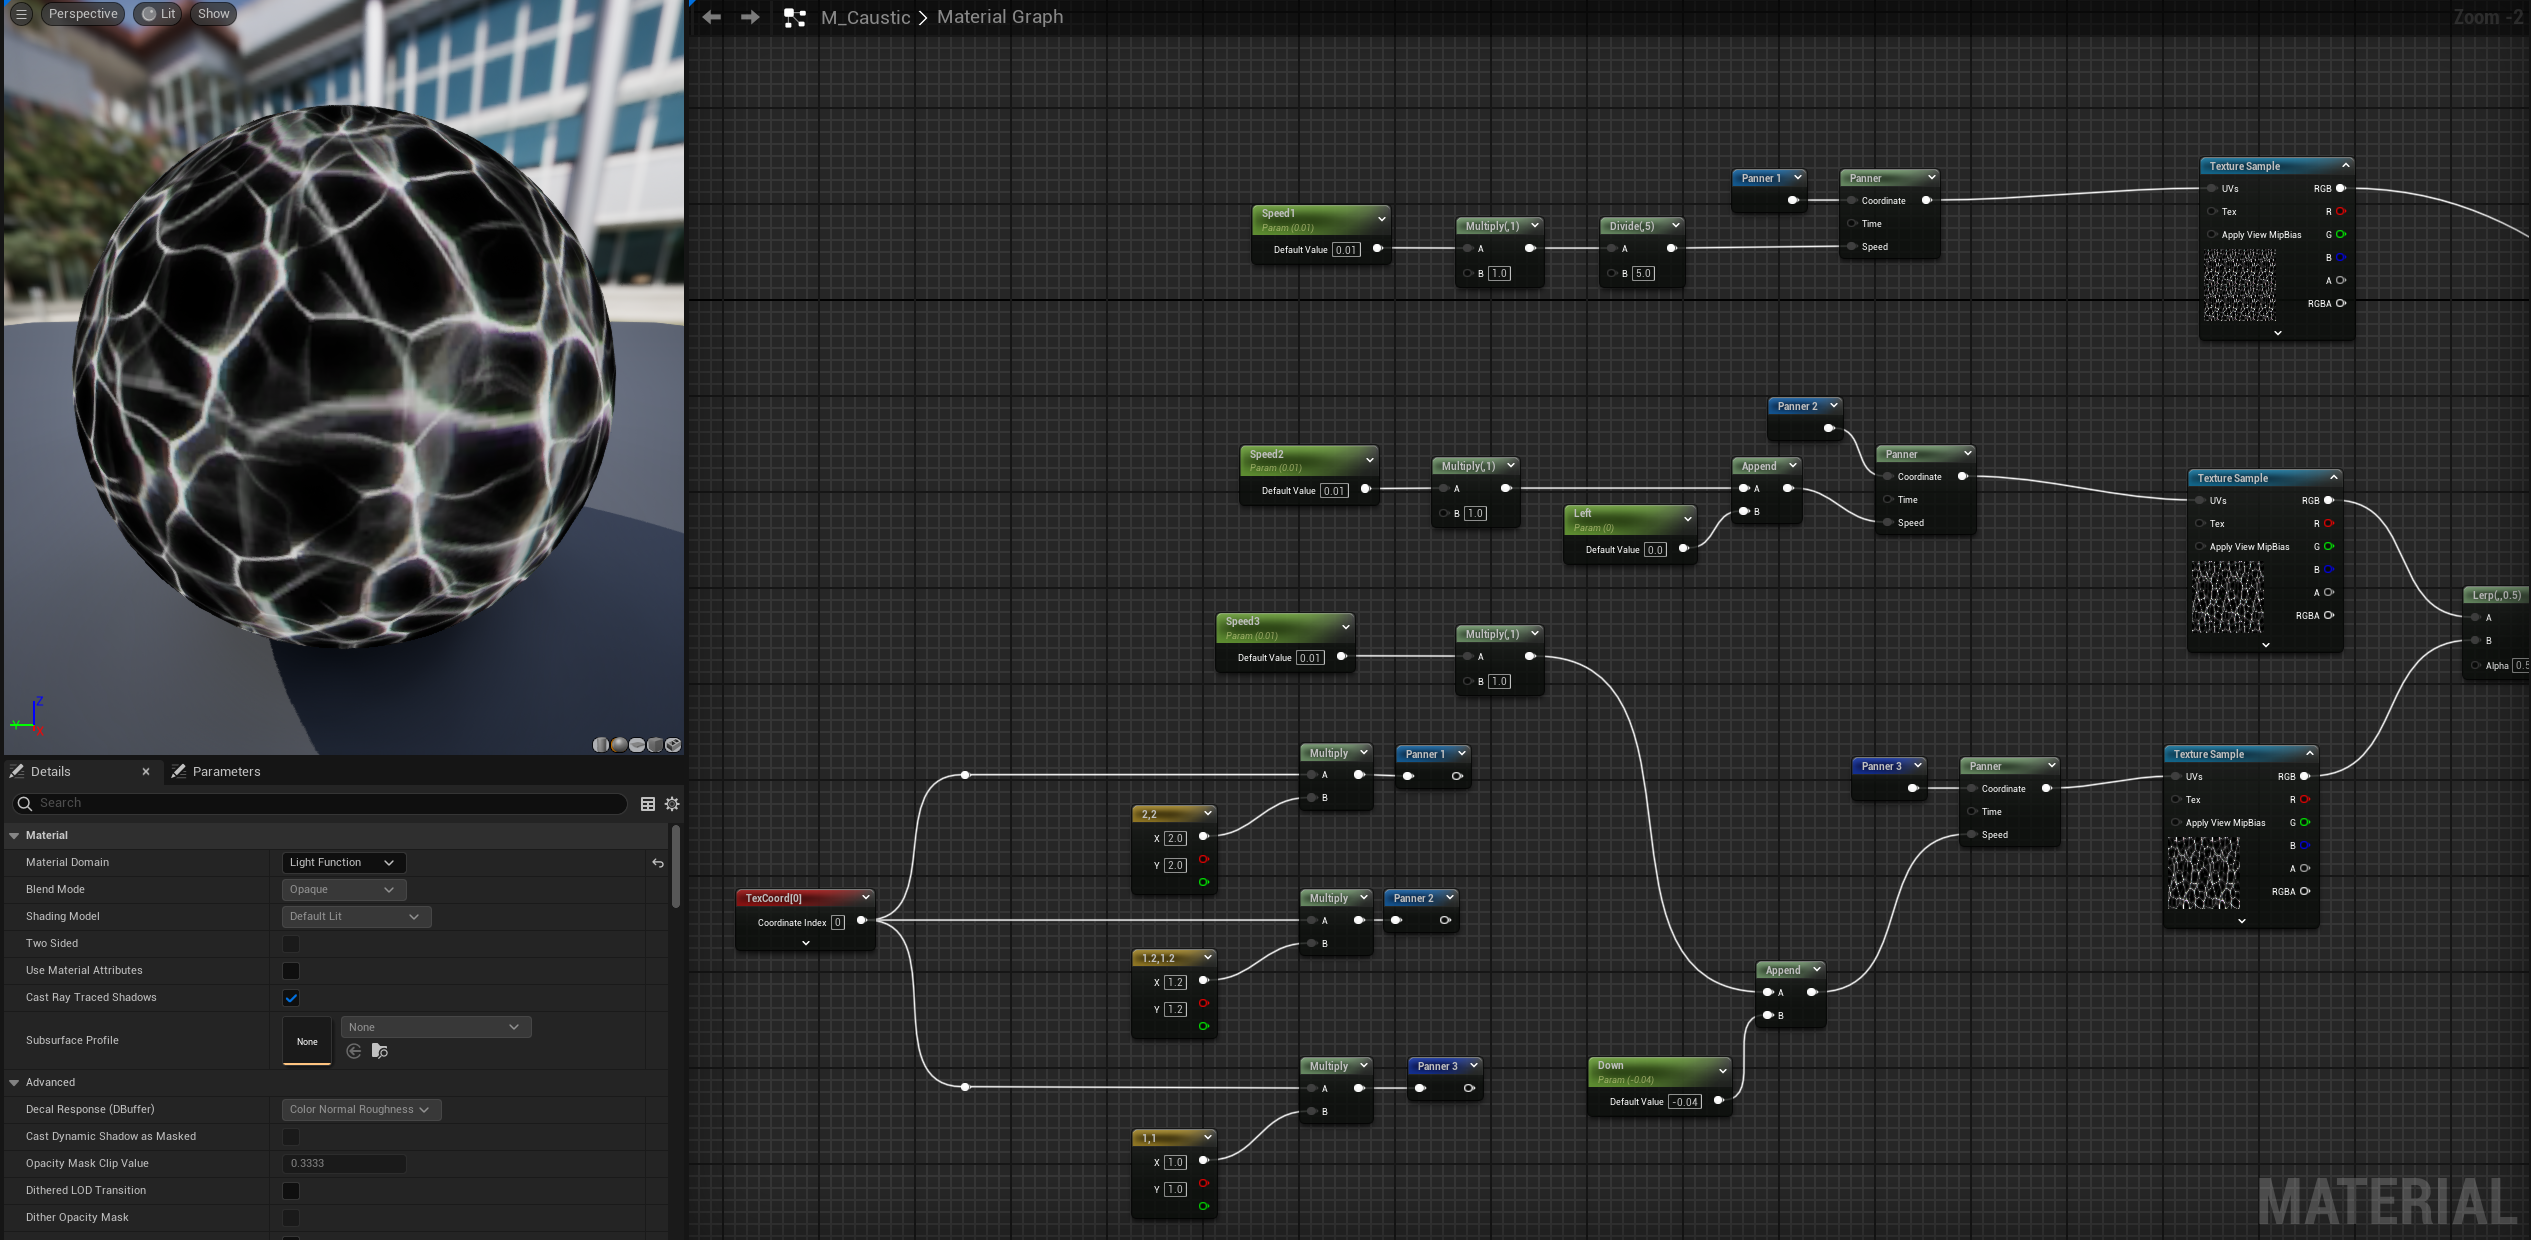Open the Show viewport menu

[213, 14]
